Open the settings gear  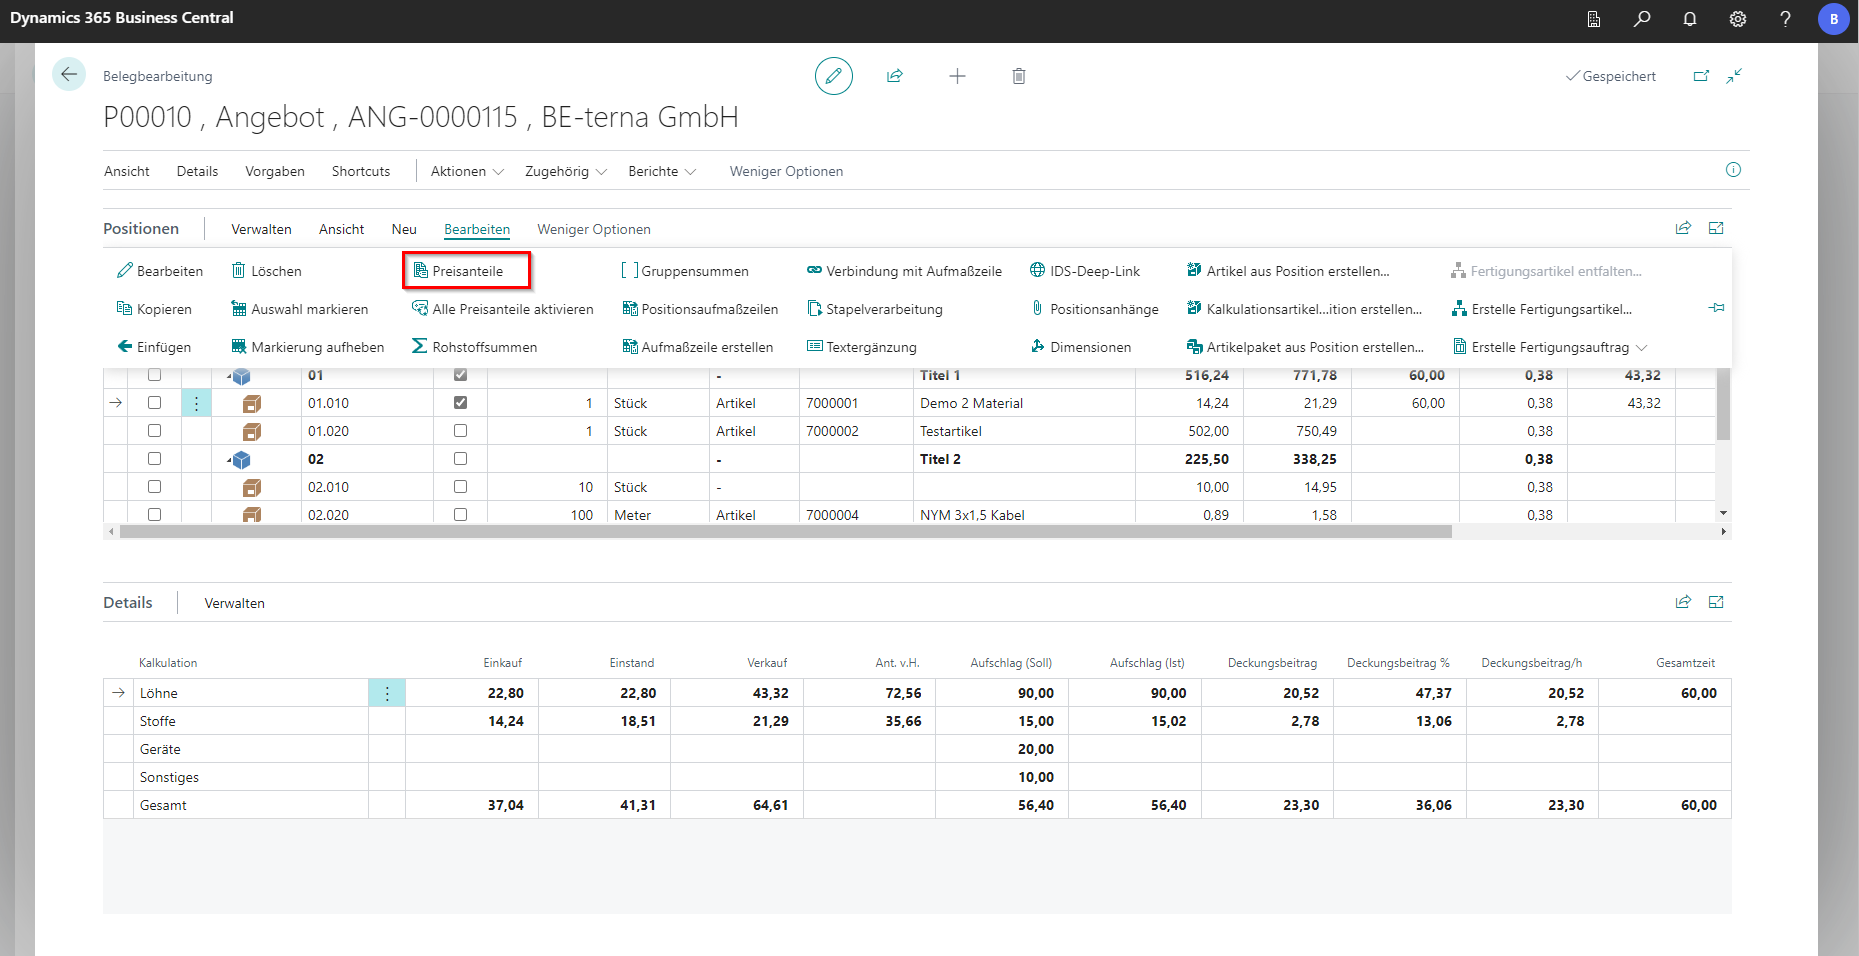pos(1738,19)
